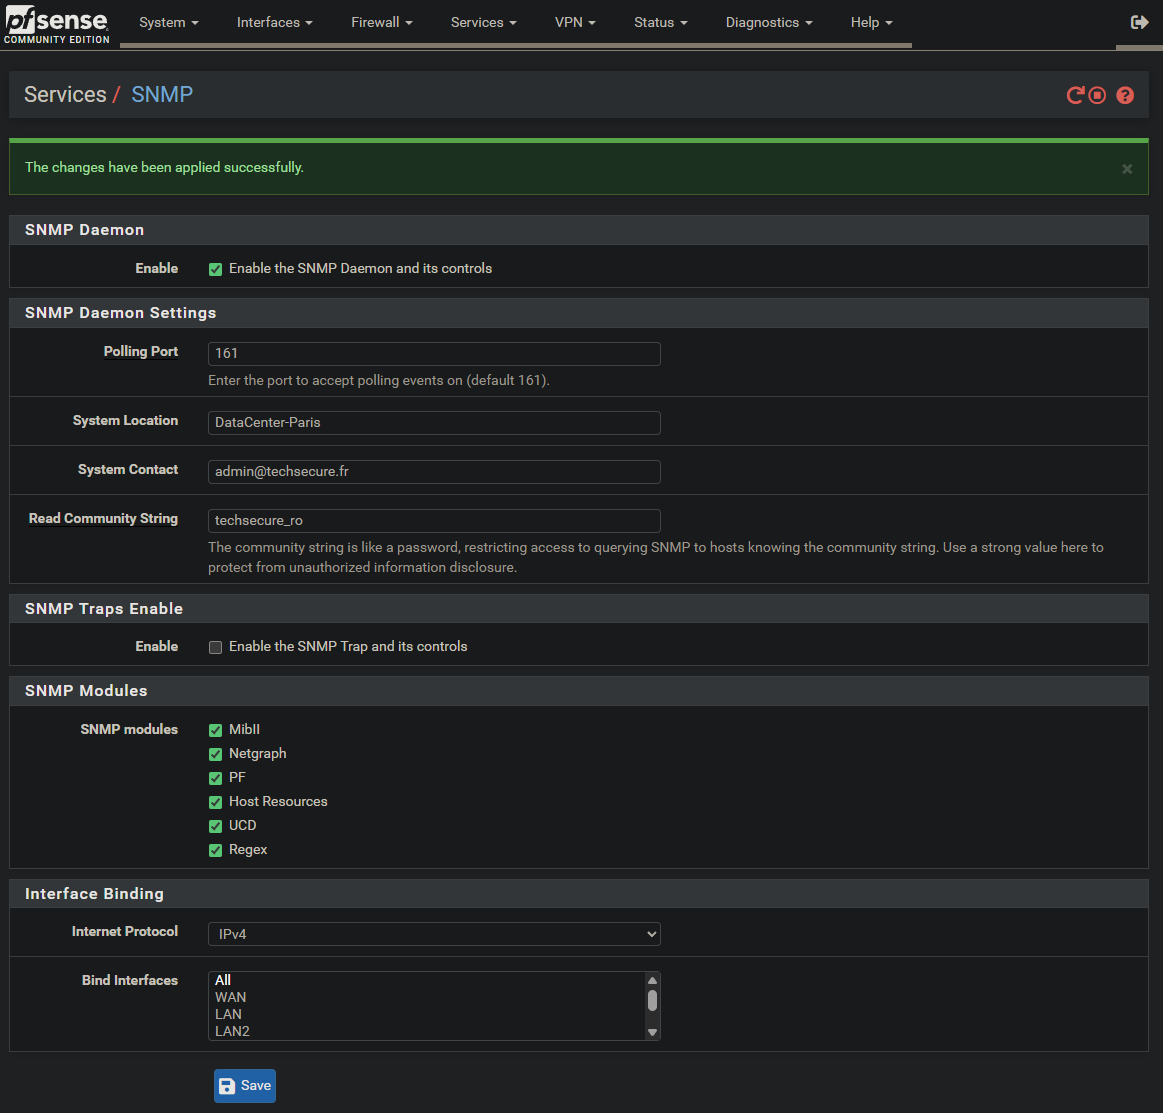Expand the Firewall menu

tap(382, 22)
